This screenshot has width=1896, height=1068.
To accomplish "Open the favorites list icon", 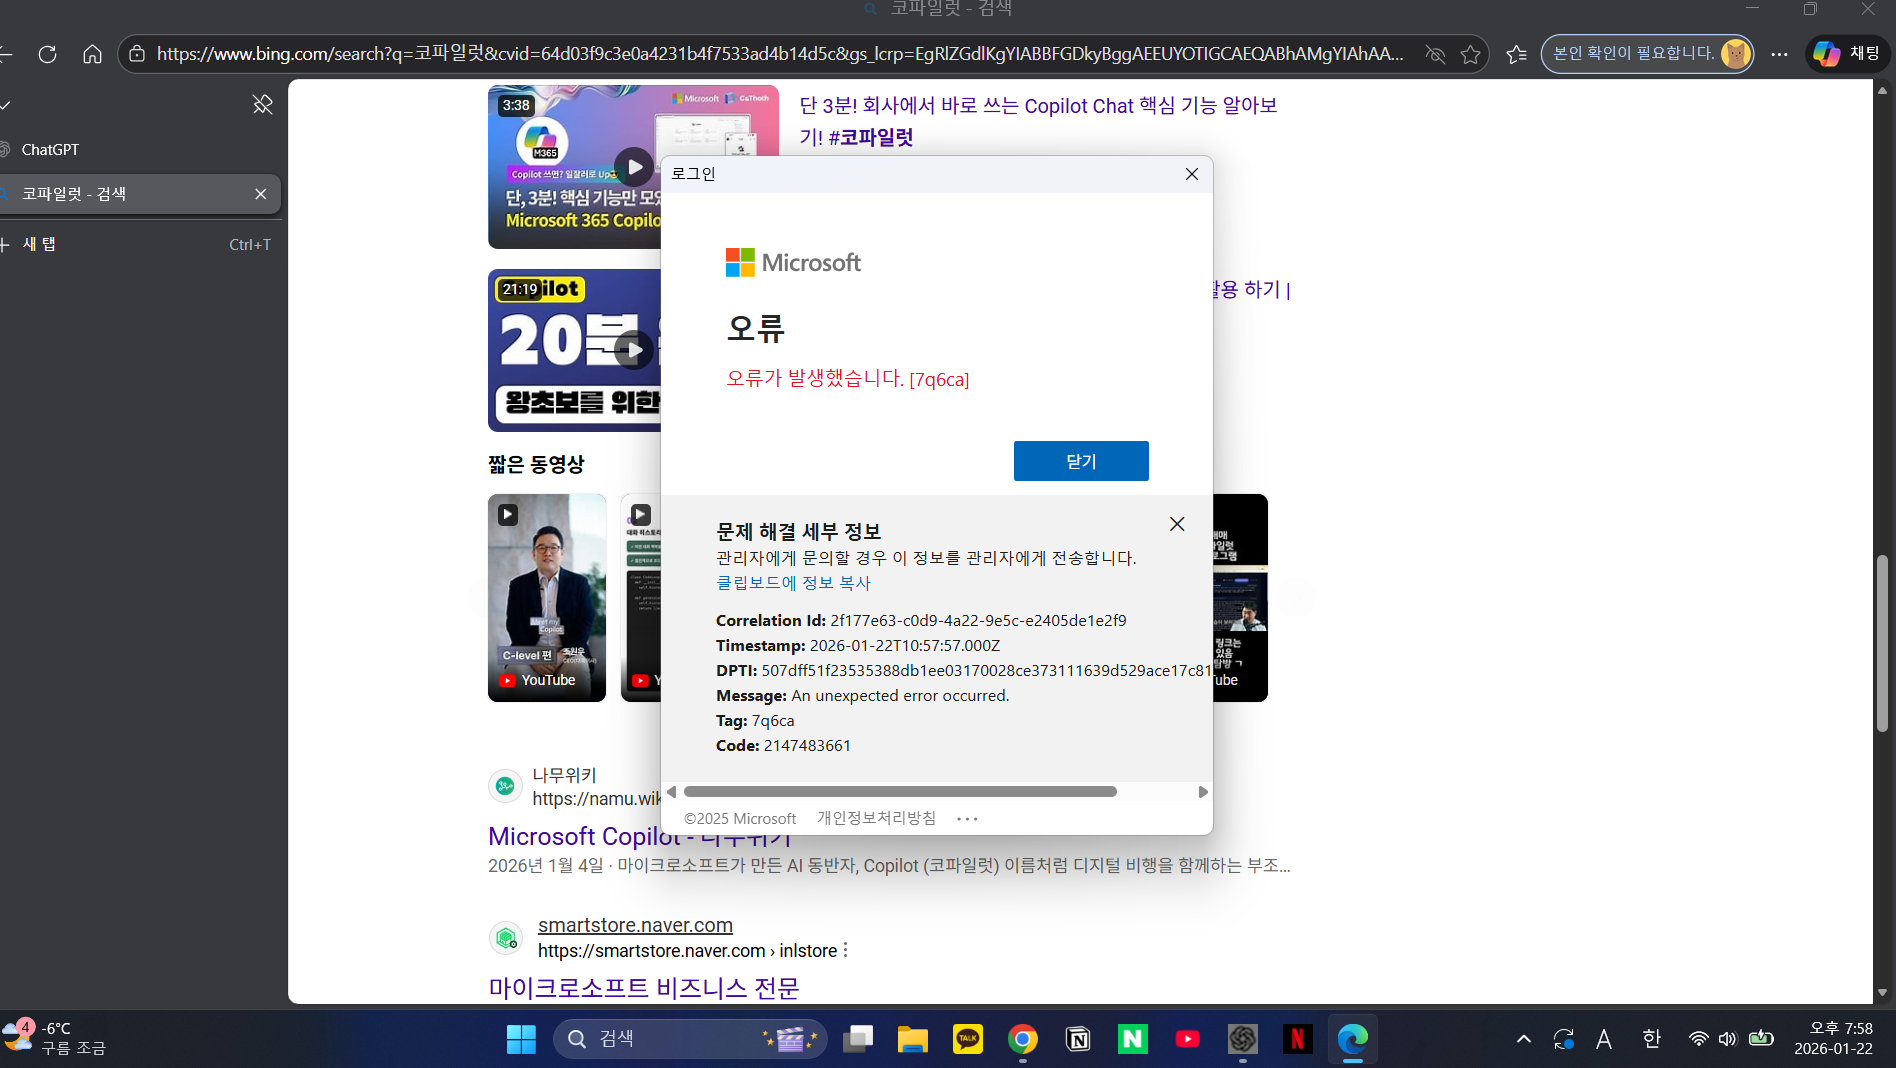I will pos(1517,54).
